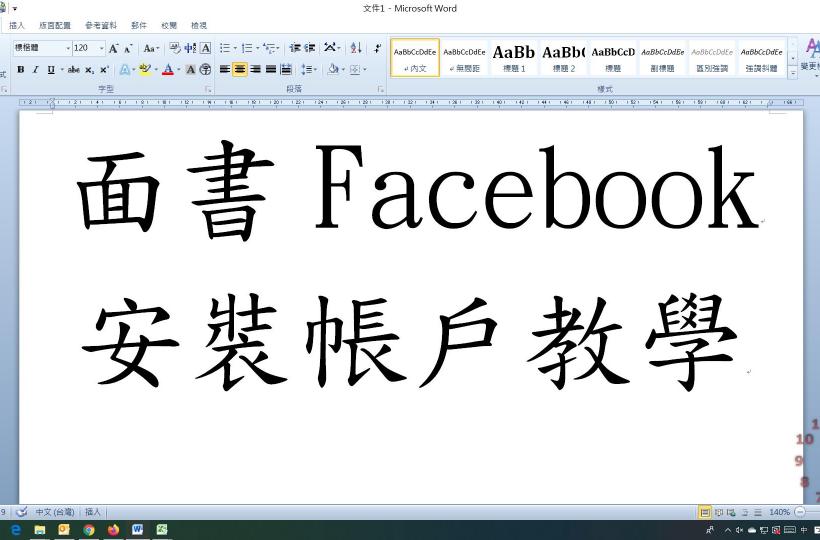Screen dimensions: 820x540
Task: Toggle strikethrough (abc) formatting
Action: click(74, 70)
